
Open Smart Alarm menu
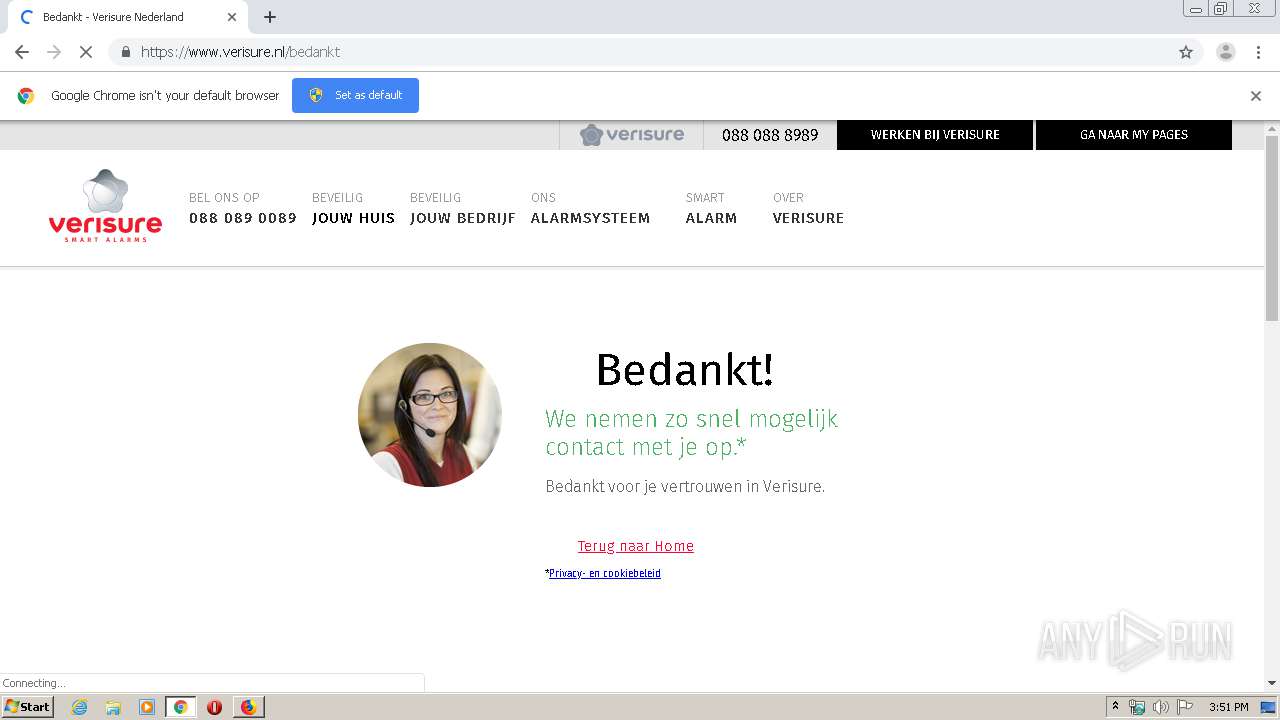pyautogui.click(x=711, y=208)
